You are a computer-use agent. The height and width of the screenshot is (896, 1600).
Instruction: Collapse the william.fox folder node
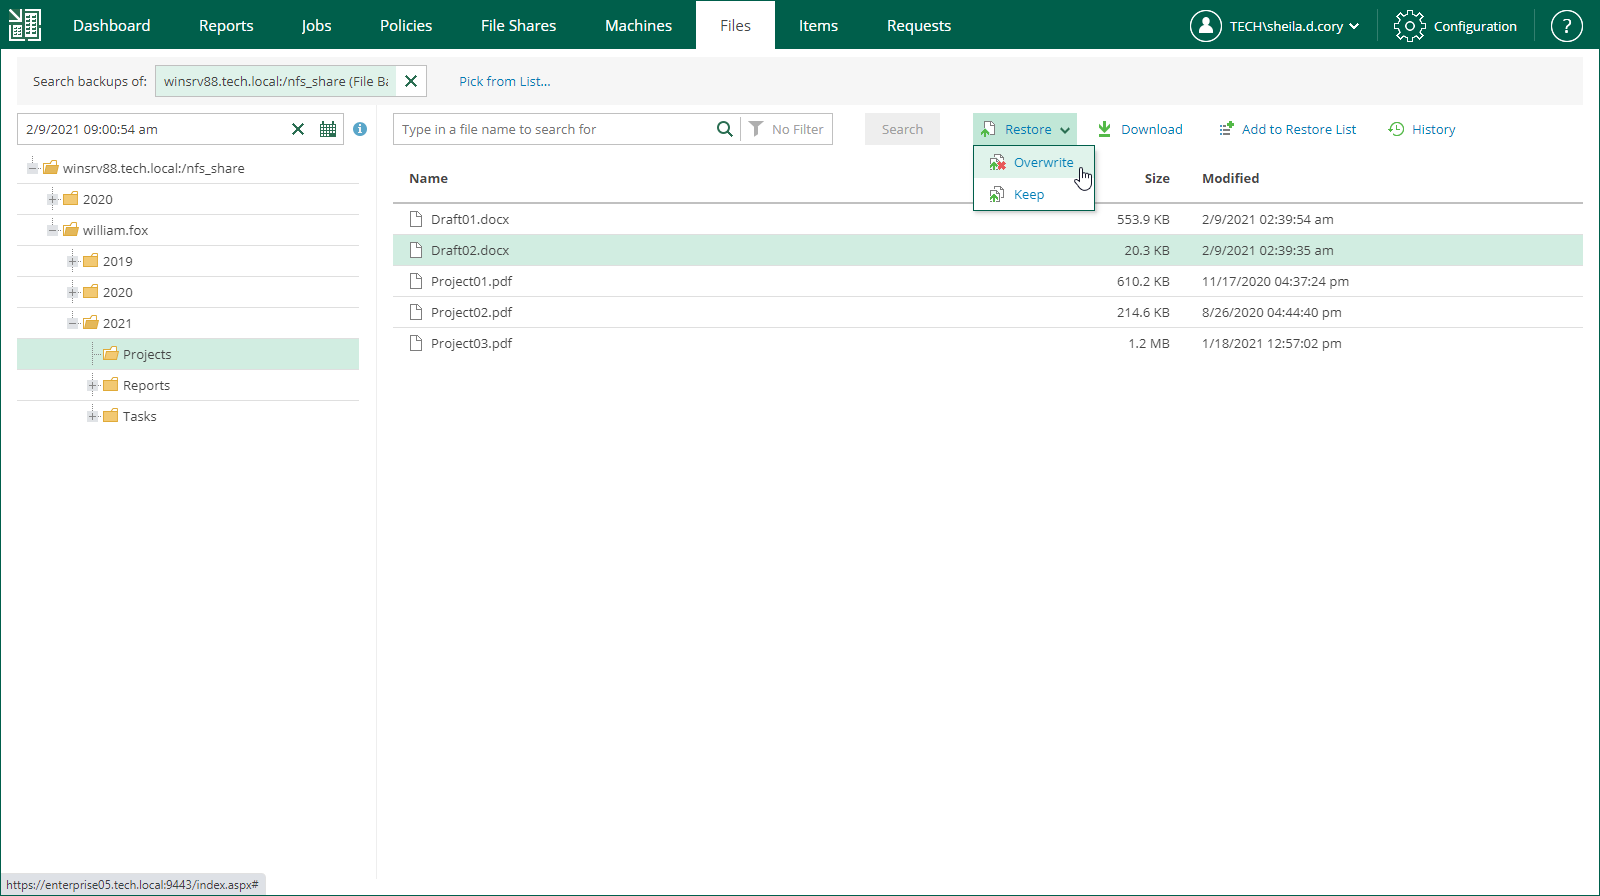click(x=52, y=230)
